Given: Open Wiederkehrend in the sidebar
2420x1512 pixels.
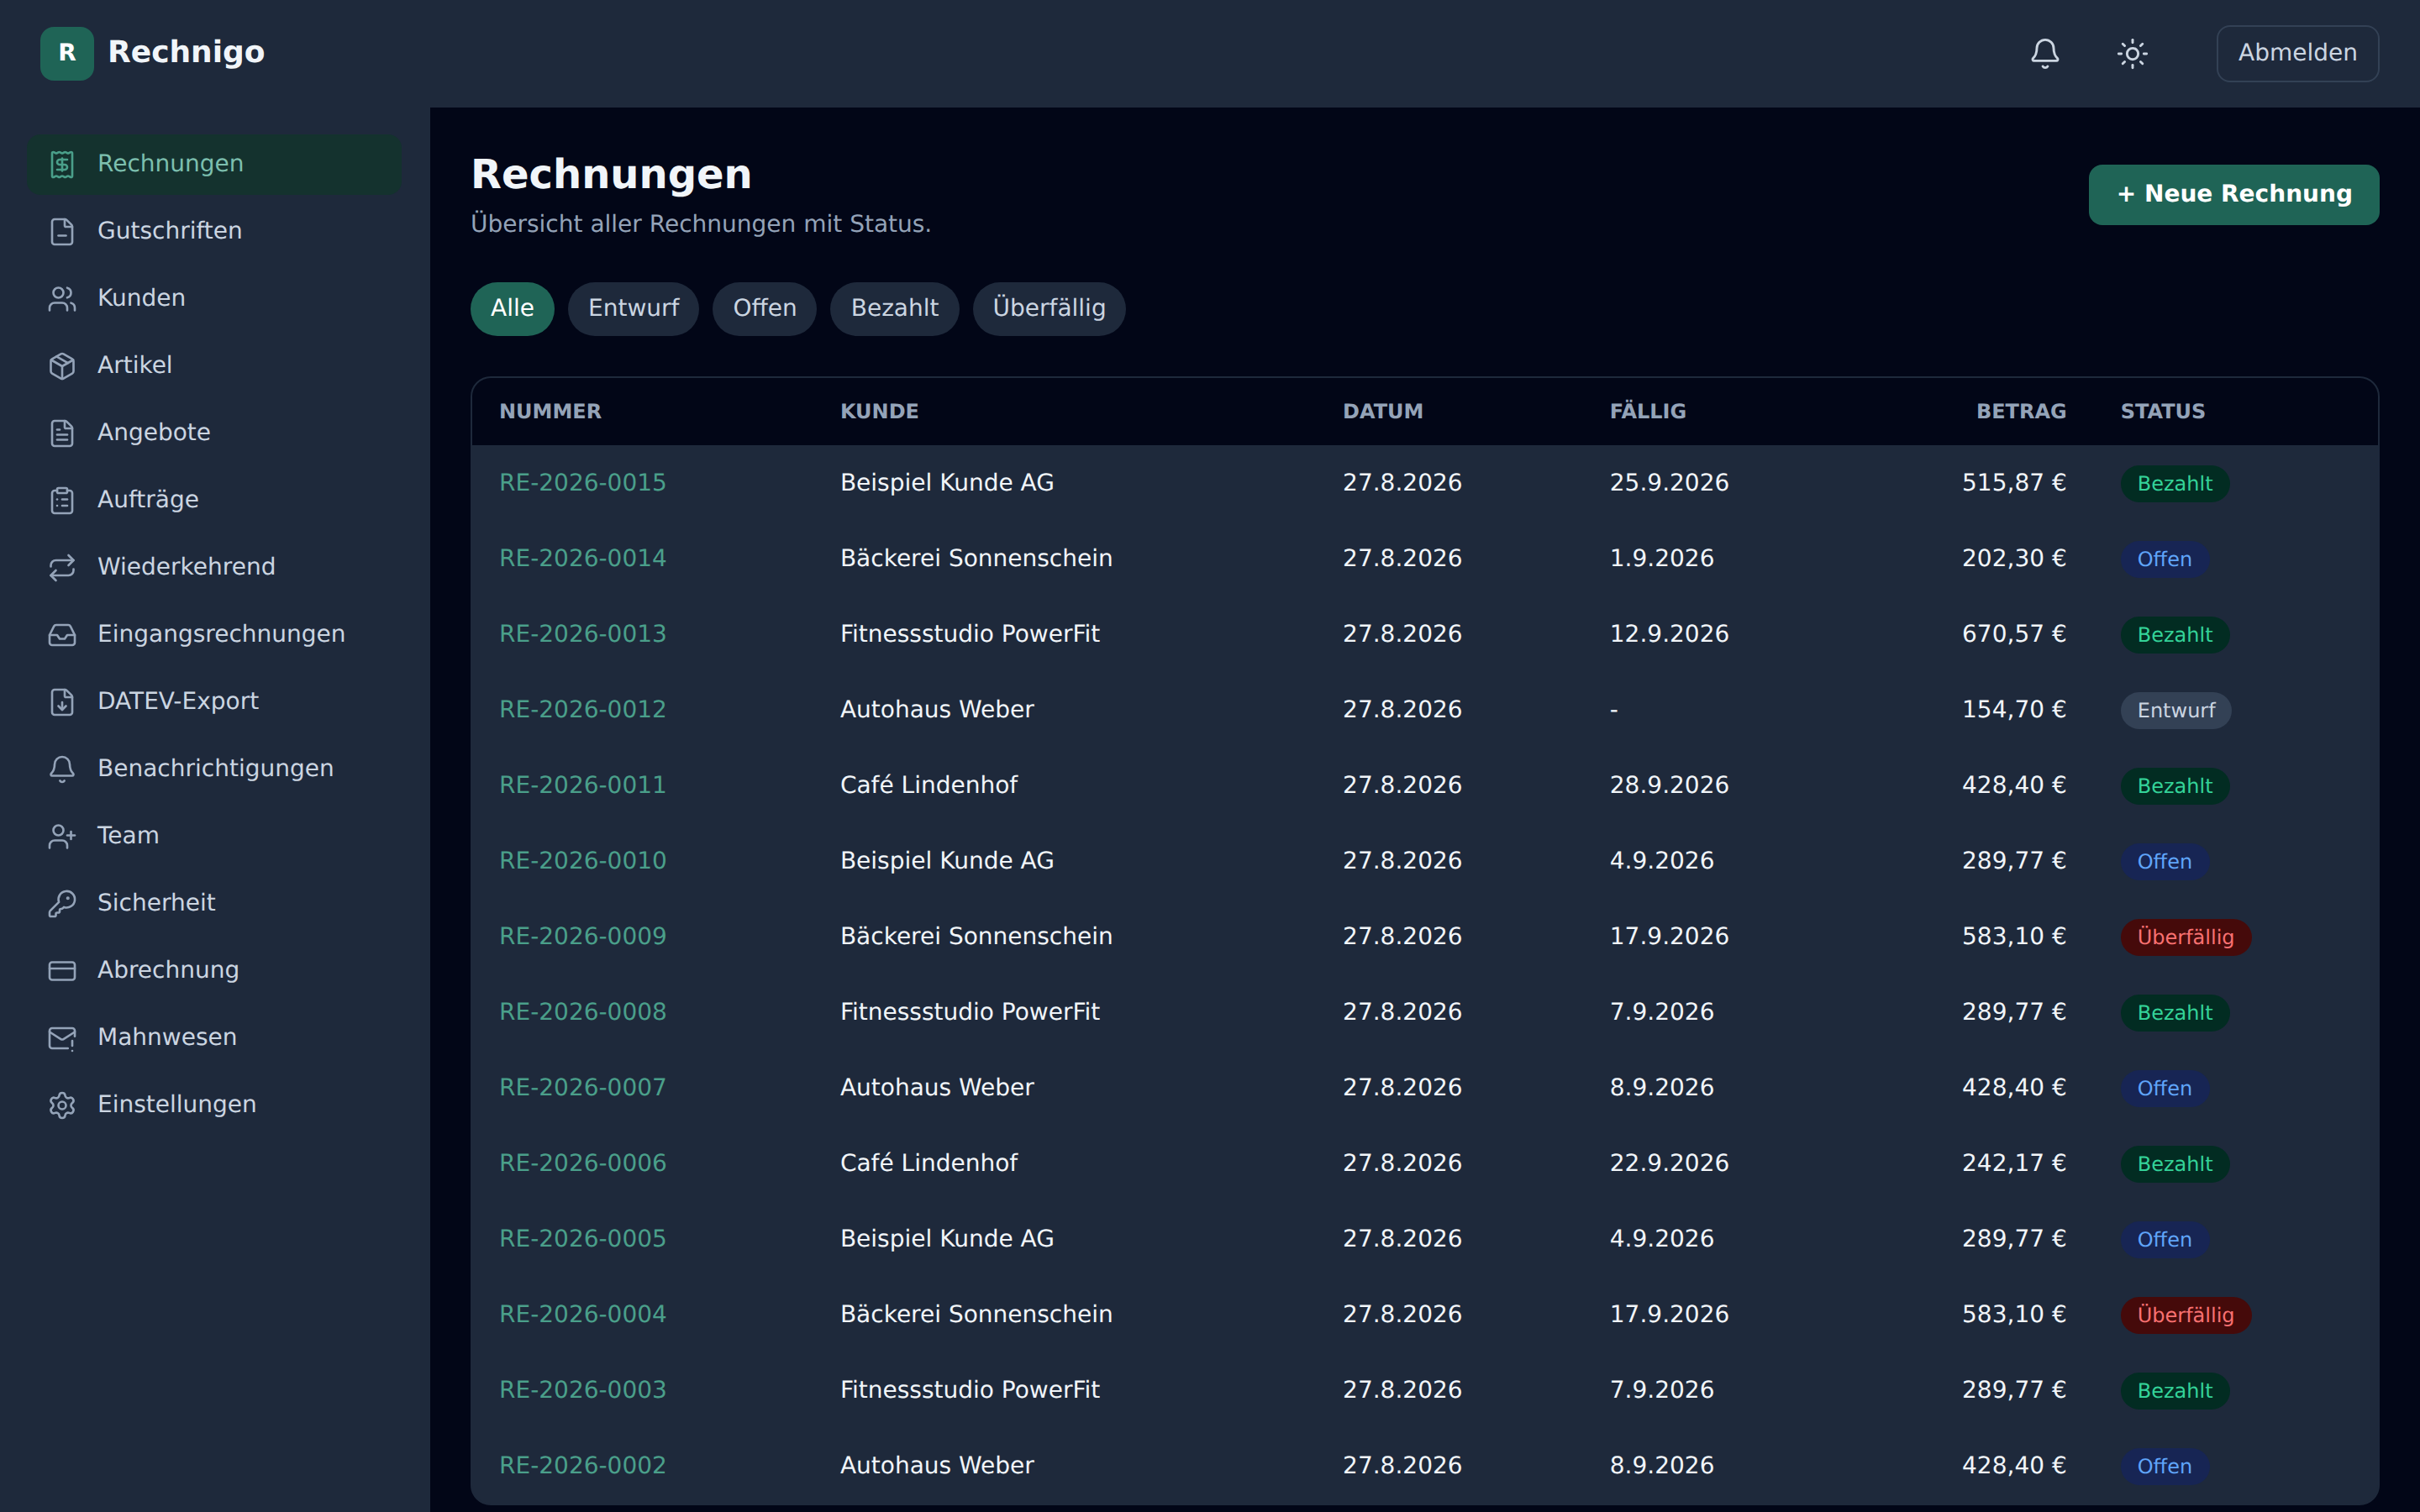Looking at the screenshot, I should (215, 567).
